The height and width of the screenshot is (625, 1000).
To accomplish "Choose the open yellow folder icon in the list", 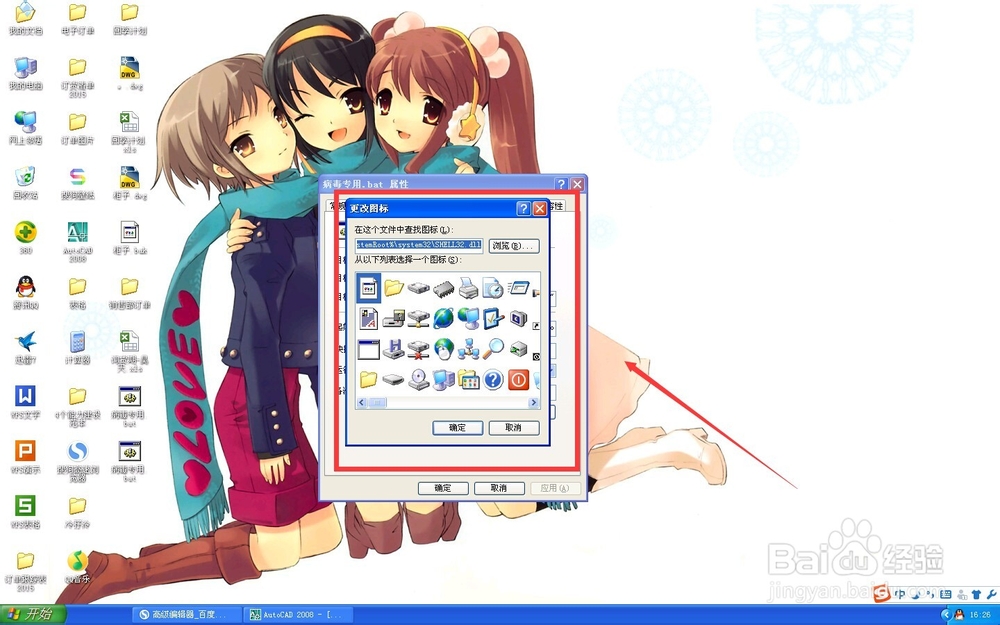I will pyautogui.click(x=393, y=288).
